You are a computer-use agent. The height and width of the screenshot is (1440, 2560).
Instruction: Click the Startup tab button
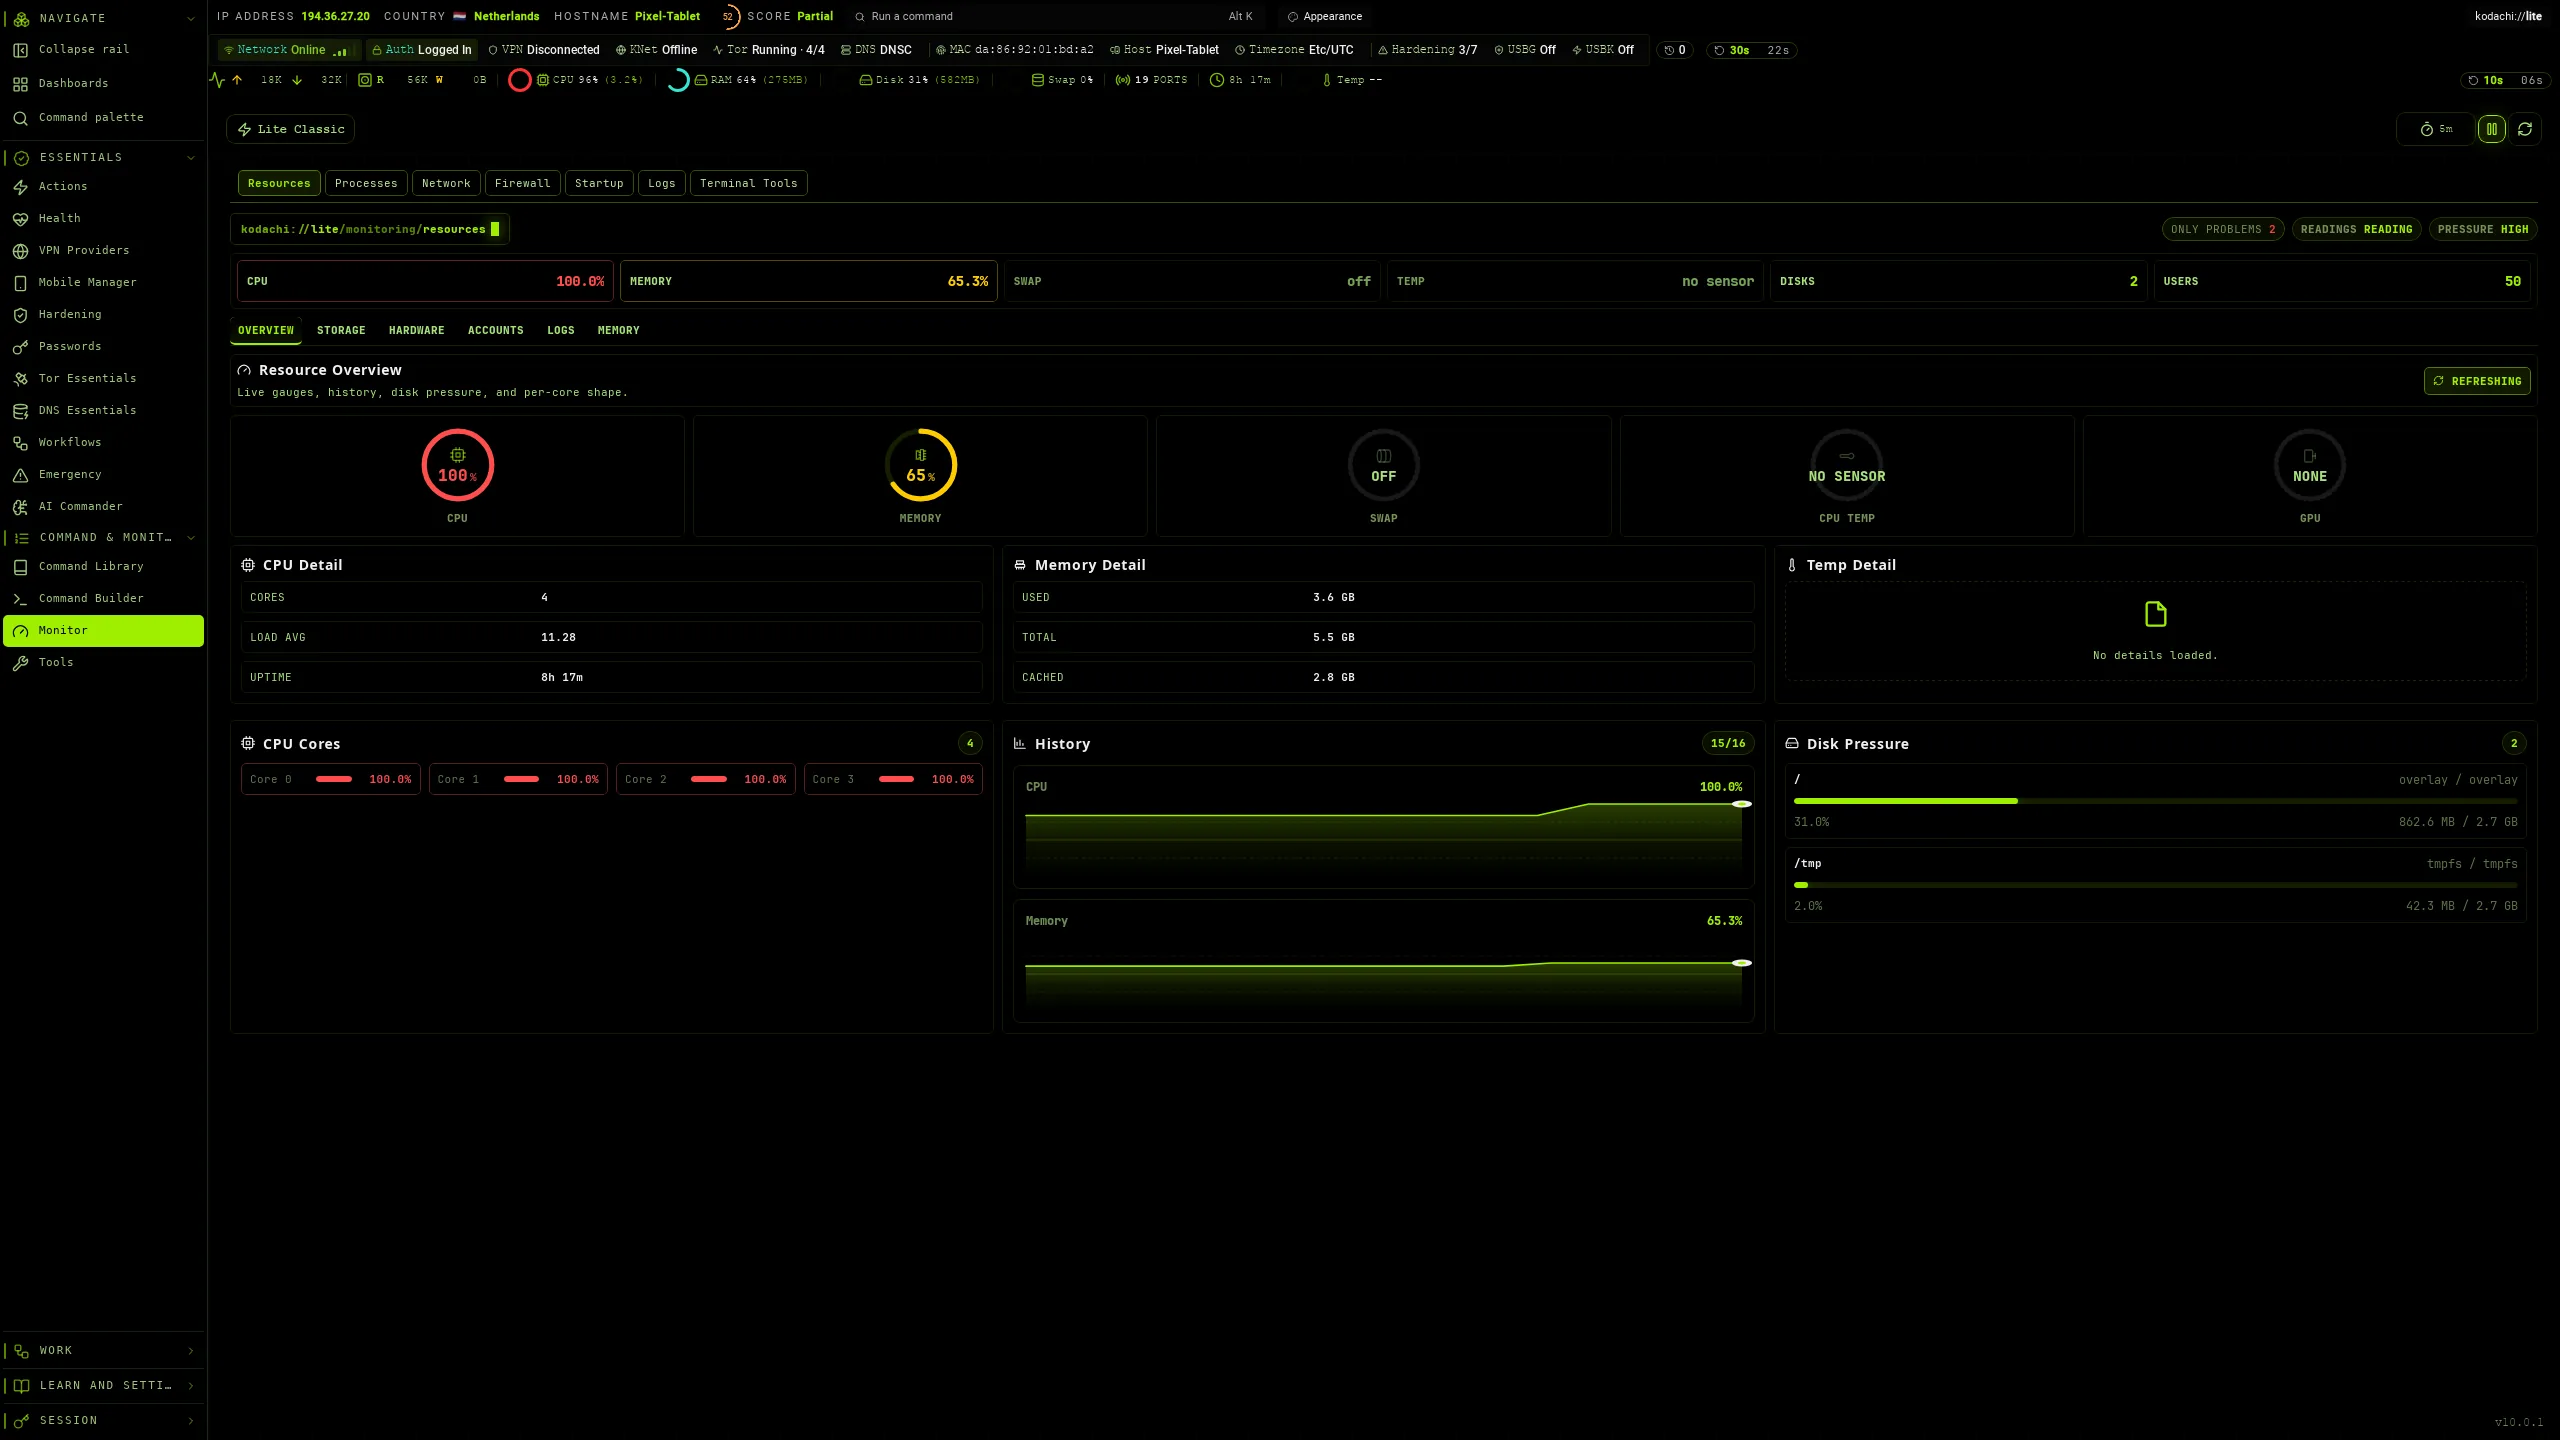[x=599, y=183]
